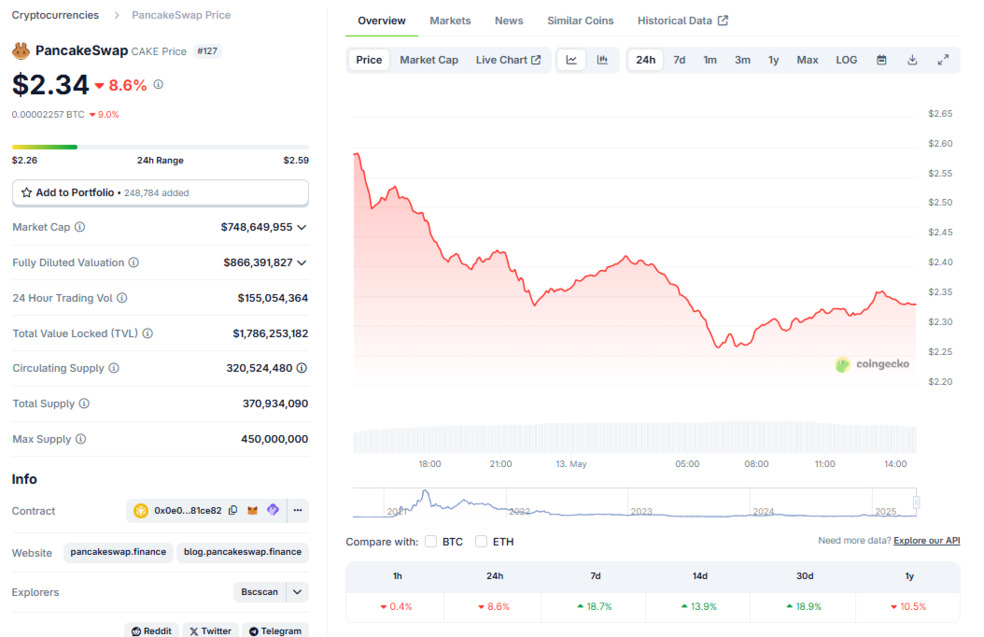Download the chart data via the download icon
Image resolution: width=984 pixels, height=637 pixels.
[x=912, y=60]
